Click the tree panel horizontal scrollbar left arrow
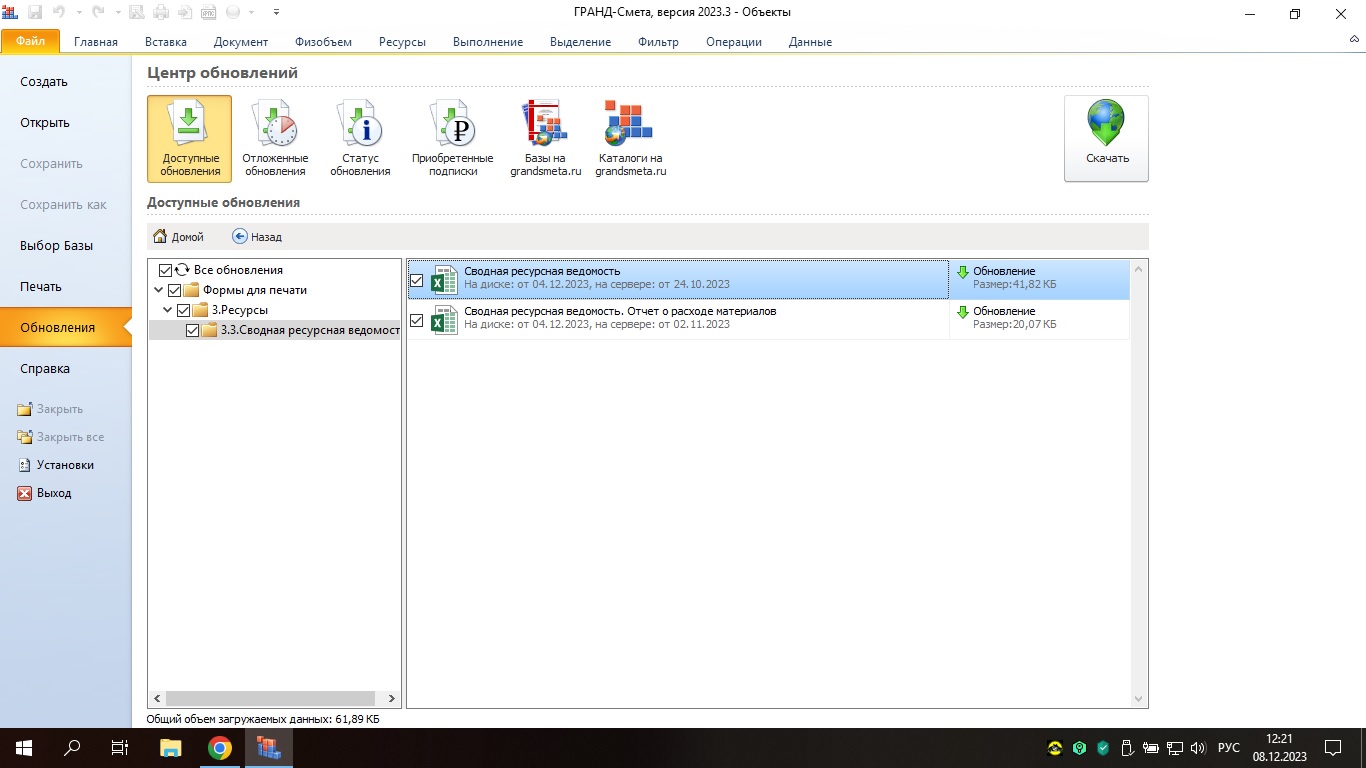 click(157, 698)
